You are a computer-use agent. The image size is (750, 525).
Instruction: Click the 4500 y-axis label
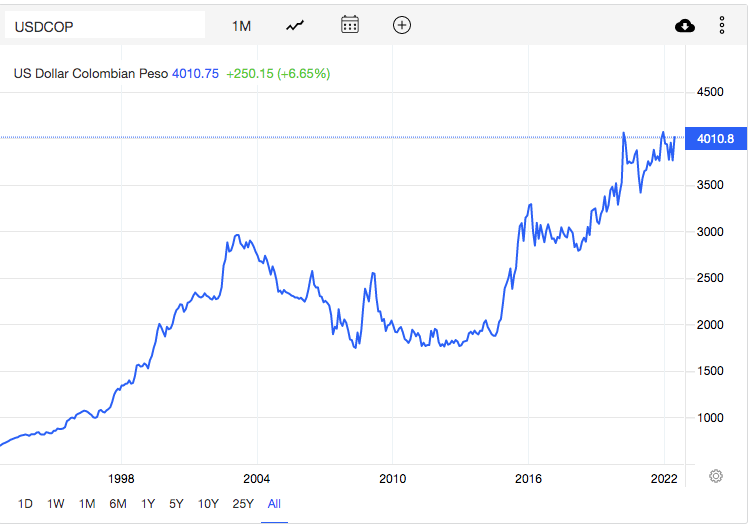(x=710, y=92)
